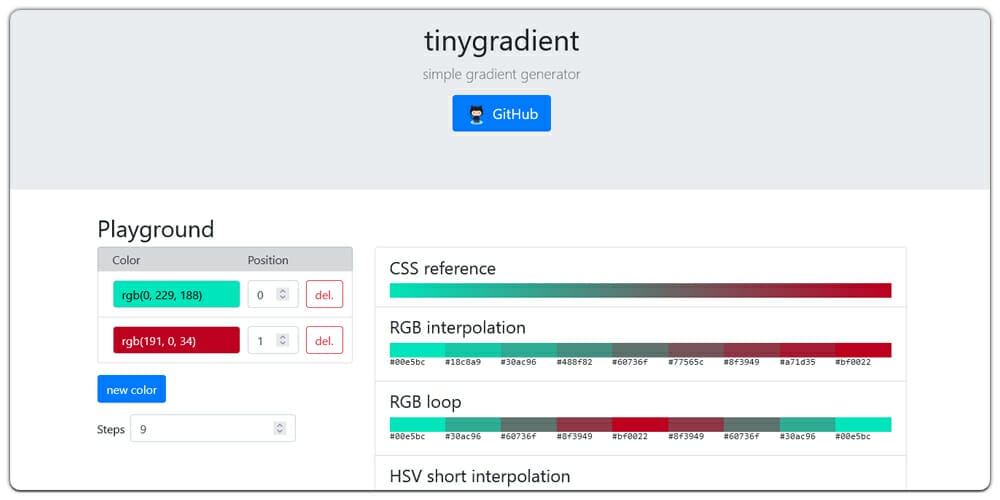Image resolution: width=1000 pixels, height=500 pixels.
Task: Click the position stepper for the first color
Action: tap(282, 294)
